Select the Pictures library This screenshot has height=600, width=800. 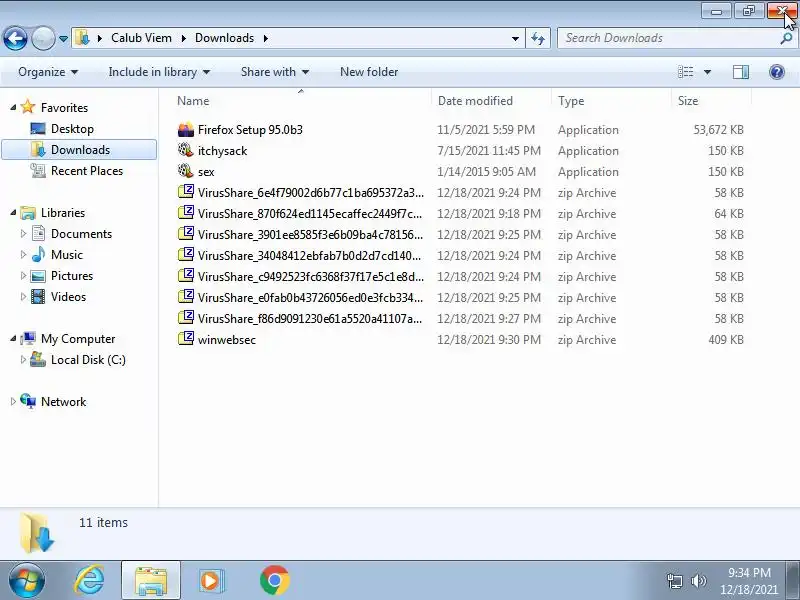(72, 276)
